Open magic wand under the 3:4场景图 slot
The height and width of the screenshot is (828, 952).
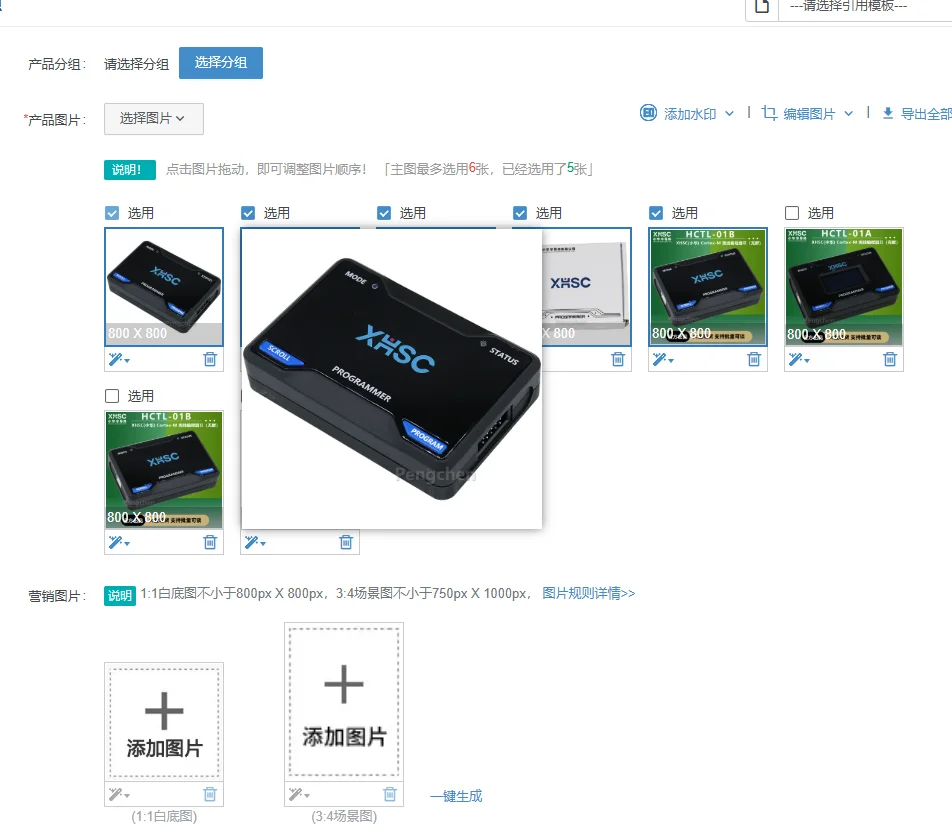pos(299,794)
